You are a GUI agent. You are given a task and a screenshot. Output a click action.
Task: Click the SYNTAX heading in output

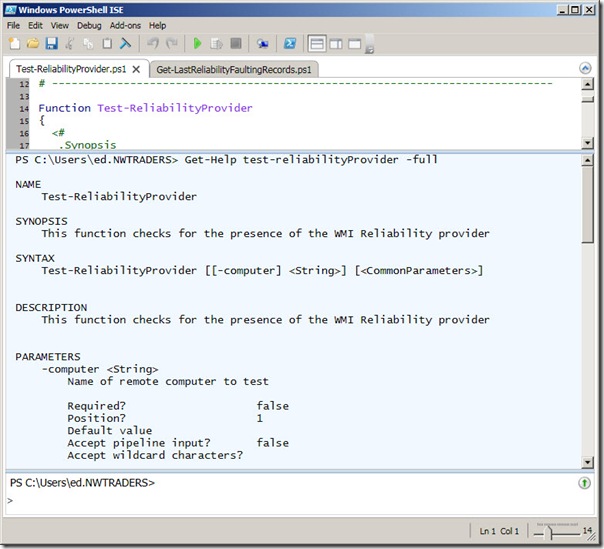[x=35, y=258]
